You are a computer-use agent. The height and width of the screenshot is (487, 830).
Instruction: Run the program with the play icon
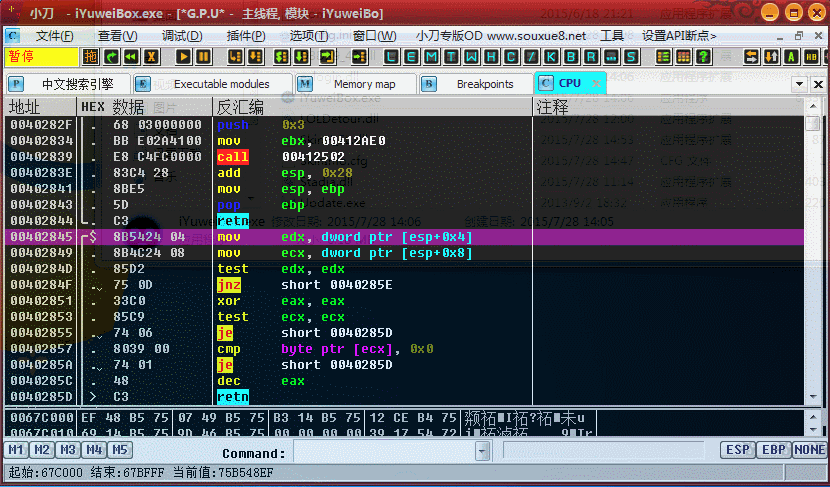click(x=184, y=57)
